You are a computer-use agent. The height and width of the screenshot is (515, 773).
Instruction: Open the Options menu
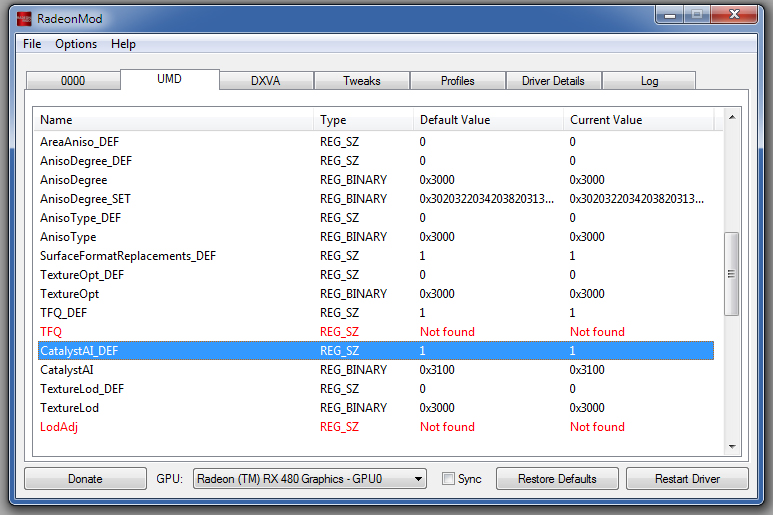point(76,44)
